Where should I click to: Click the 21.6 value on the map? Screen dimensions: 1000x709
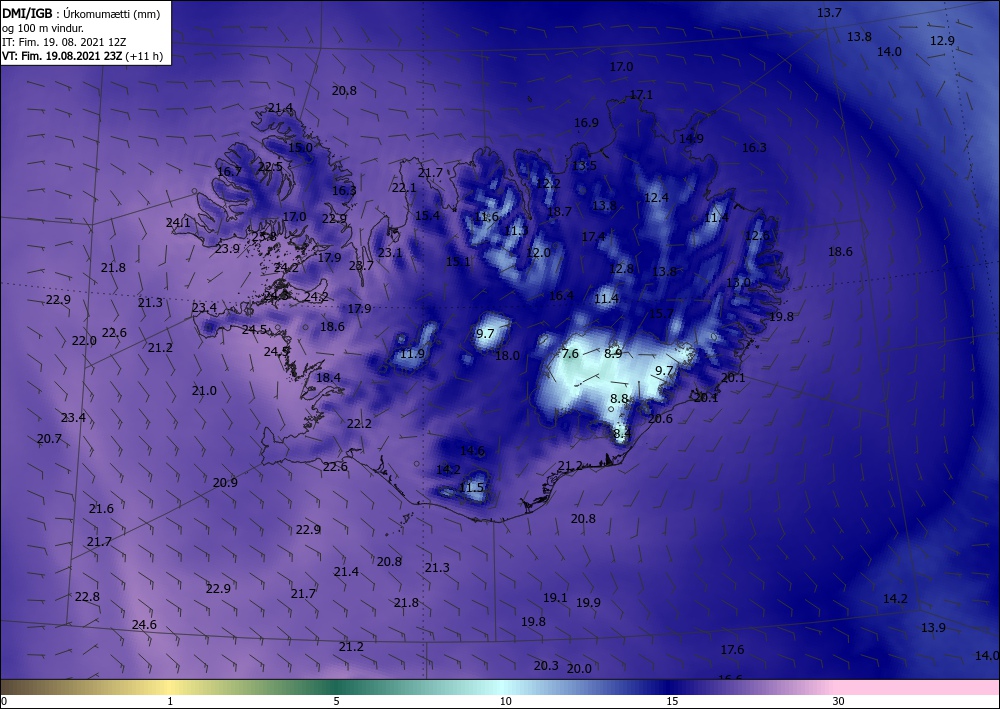coord(101,509)
